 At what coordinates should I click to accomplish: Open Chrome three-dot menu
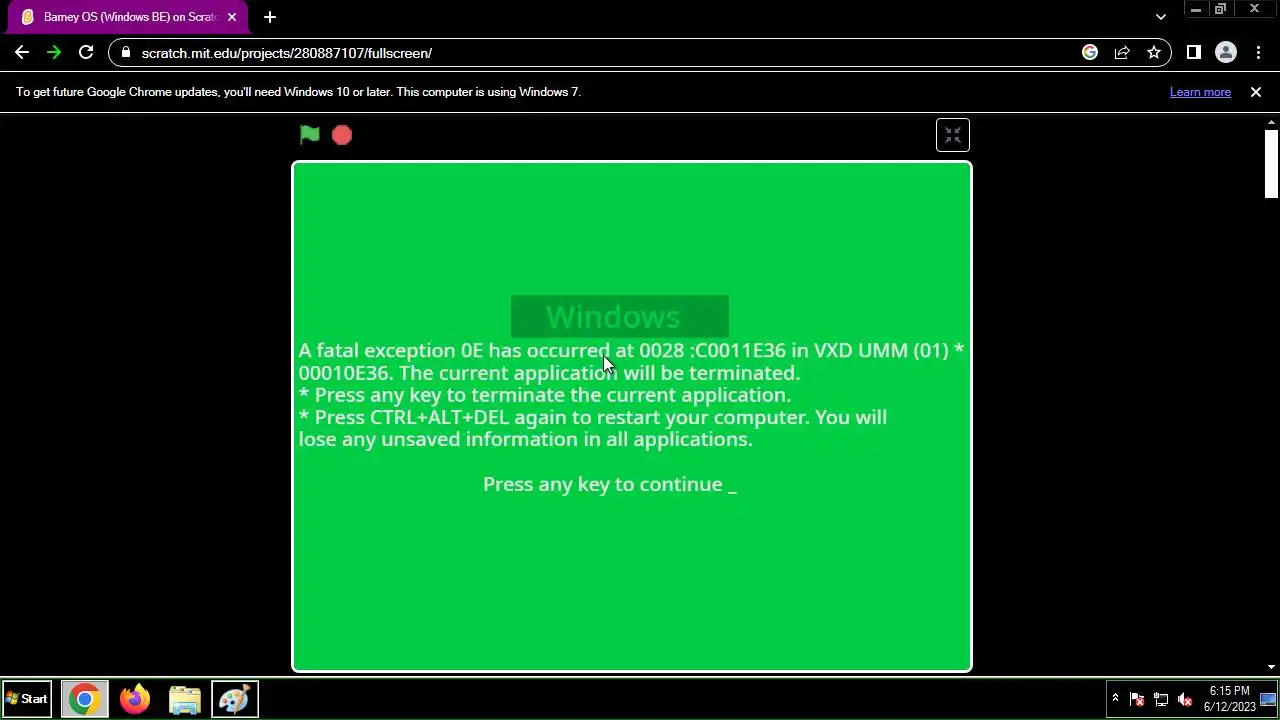(1258, 53)
